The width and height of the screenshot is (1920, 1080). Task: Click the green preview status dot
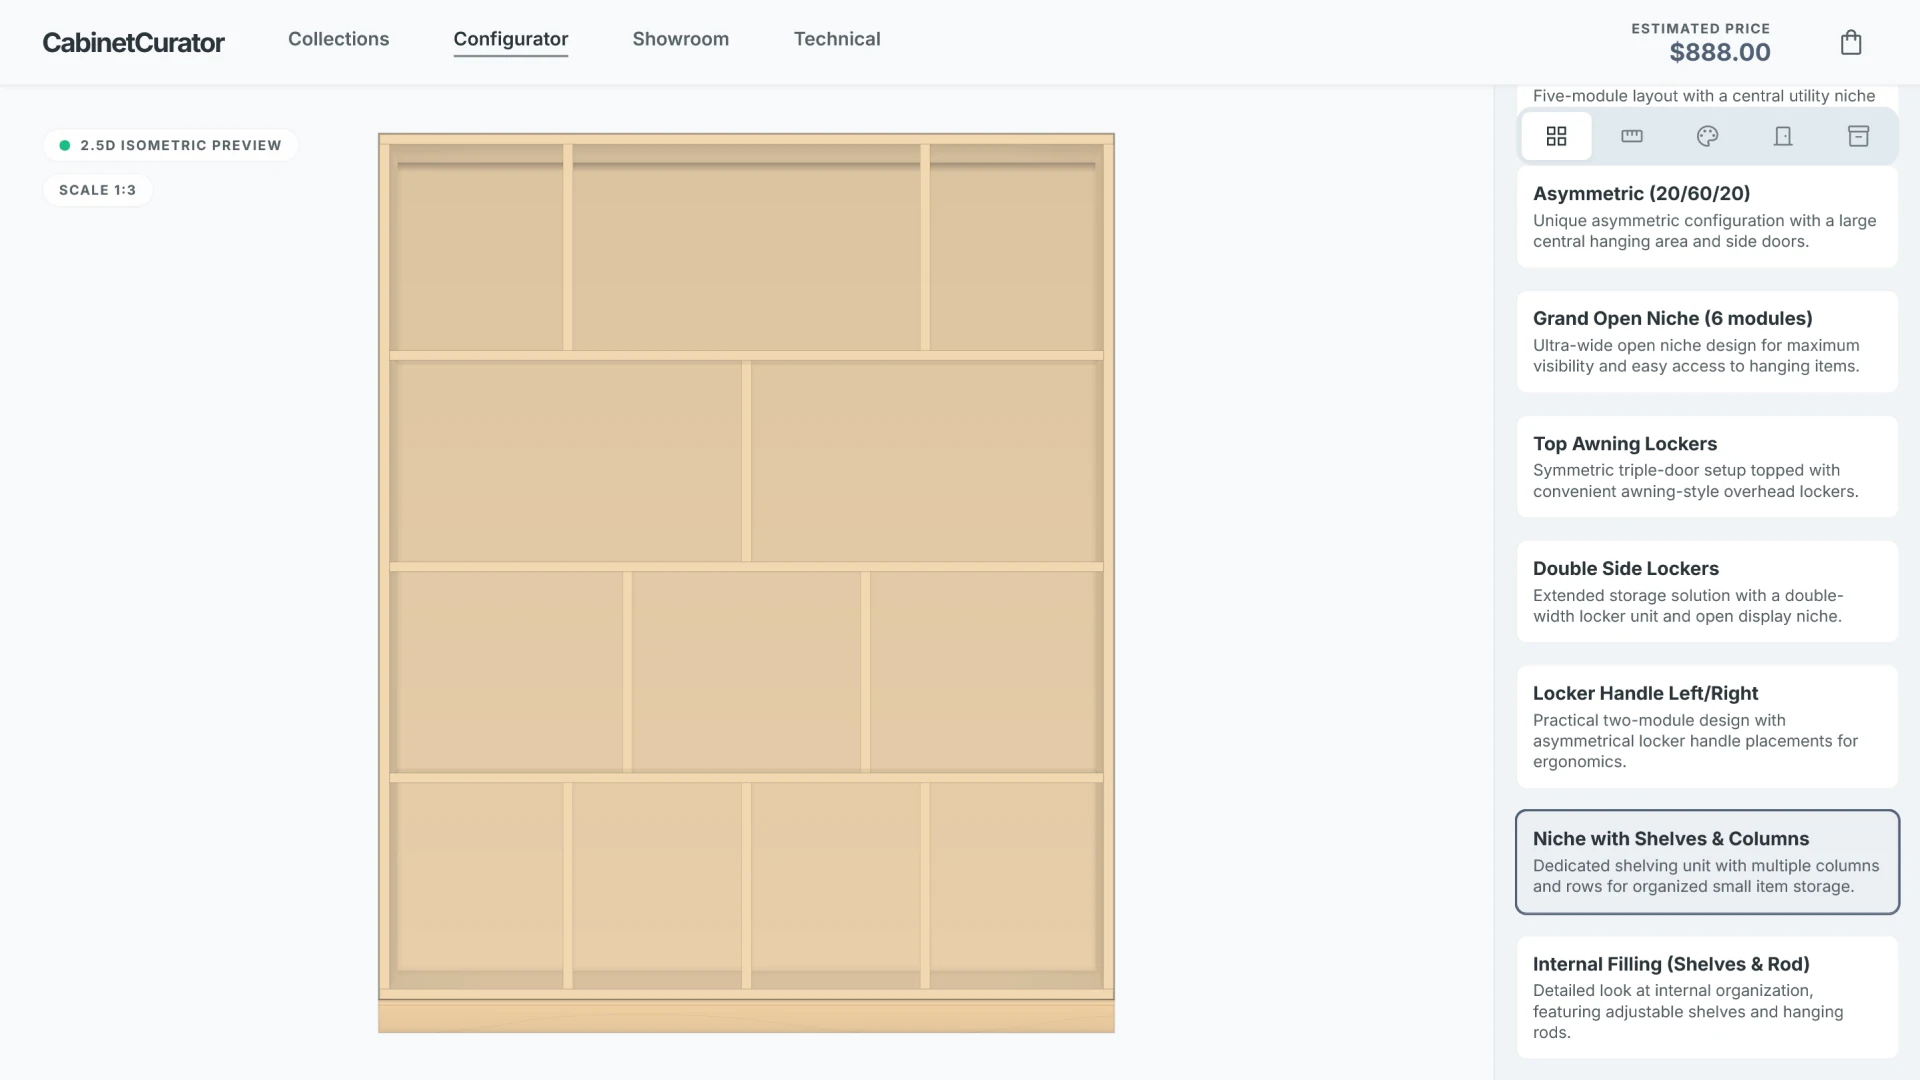[x=65, y=145]
